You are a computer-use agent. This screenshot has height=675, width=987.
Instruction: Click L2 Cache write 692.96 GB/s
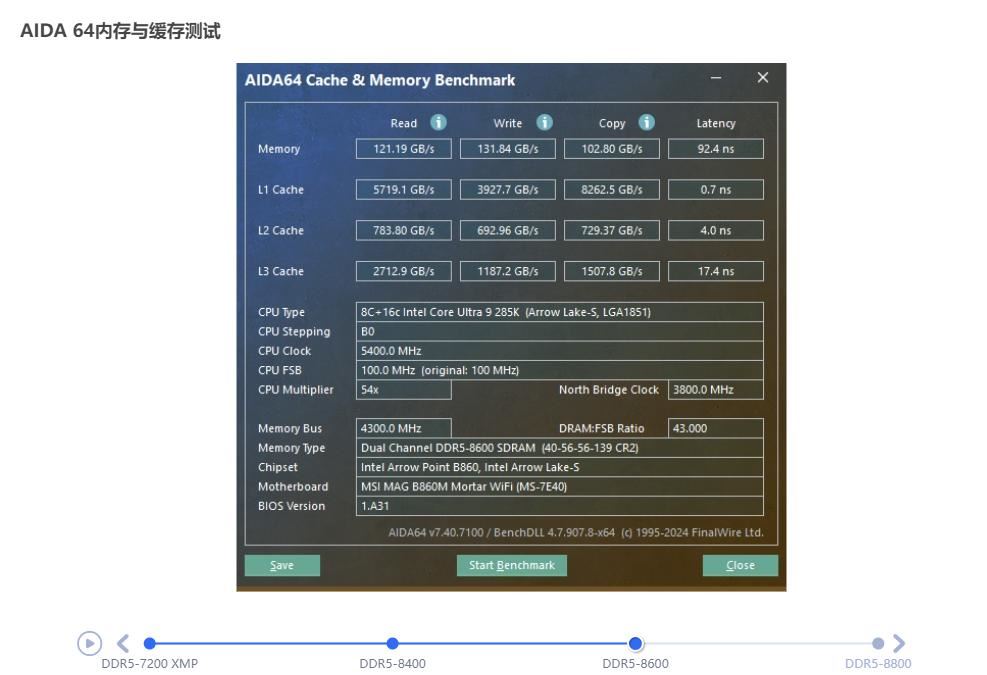[x=508, y=230]
